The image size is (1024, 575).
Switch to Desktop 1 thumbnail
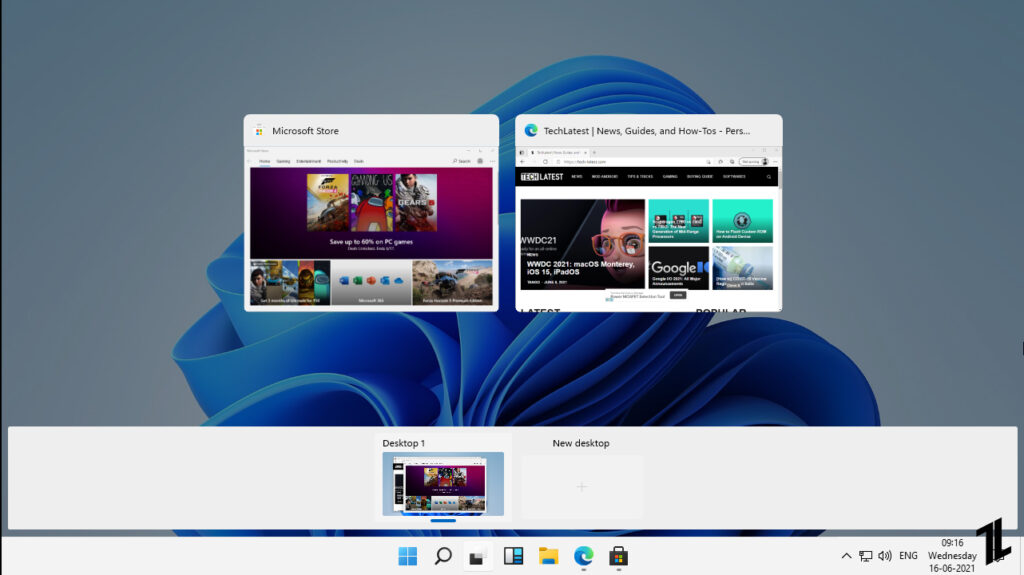[443, 484]
